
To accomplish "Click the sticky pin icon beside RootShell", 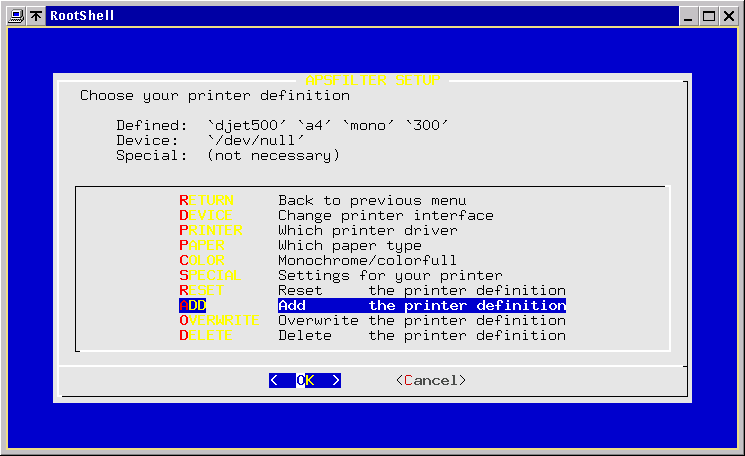I will [35, 16].
